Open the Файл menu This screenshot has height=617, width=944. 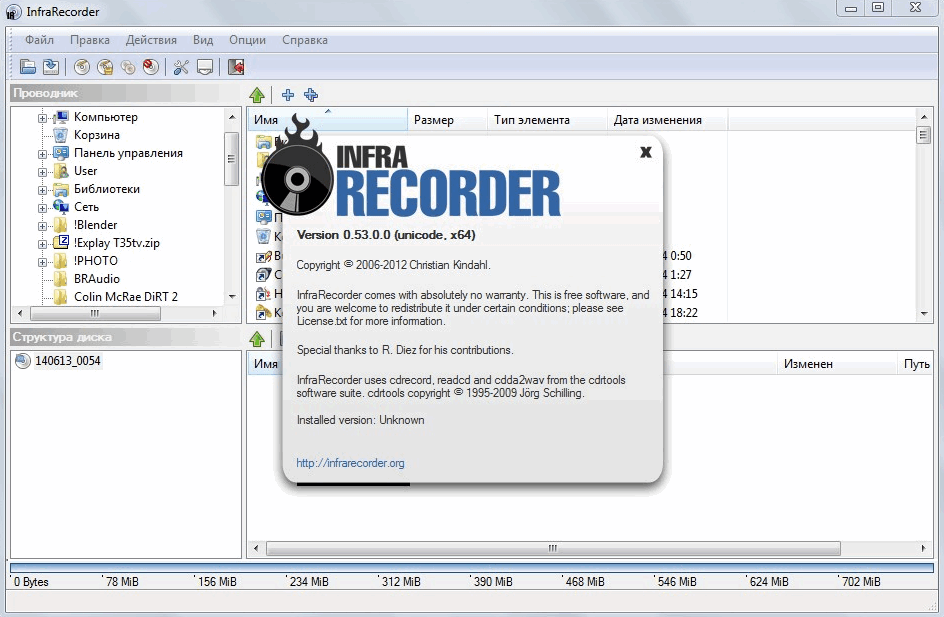click(39, 40)
